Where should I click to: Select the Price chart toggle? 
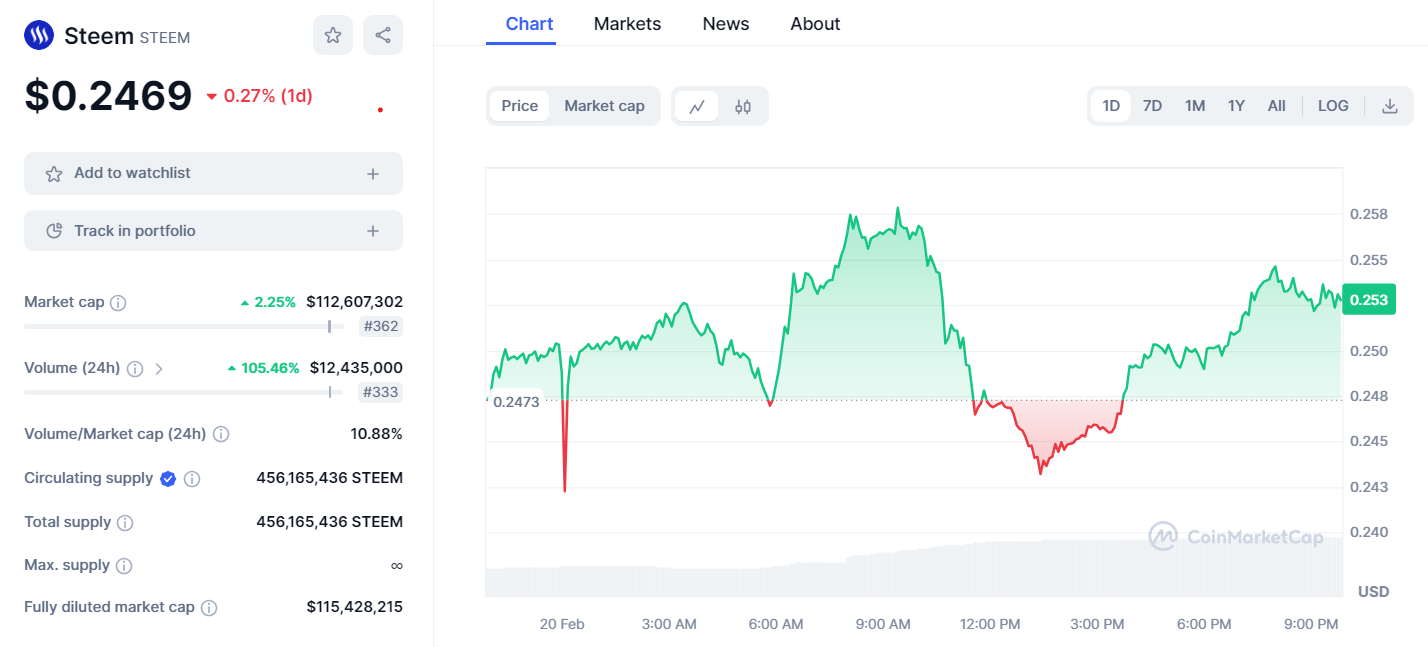point(520,106)
